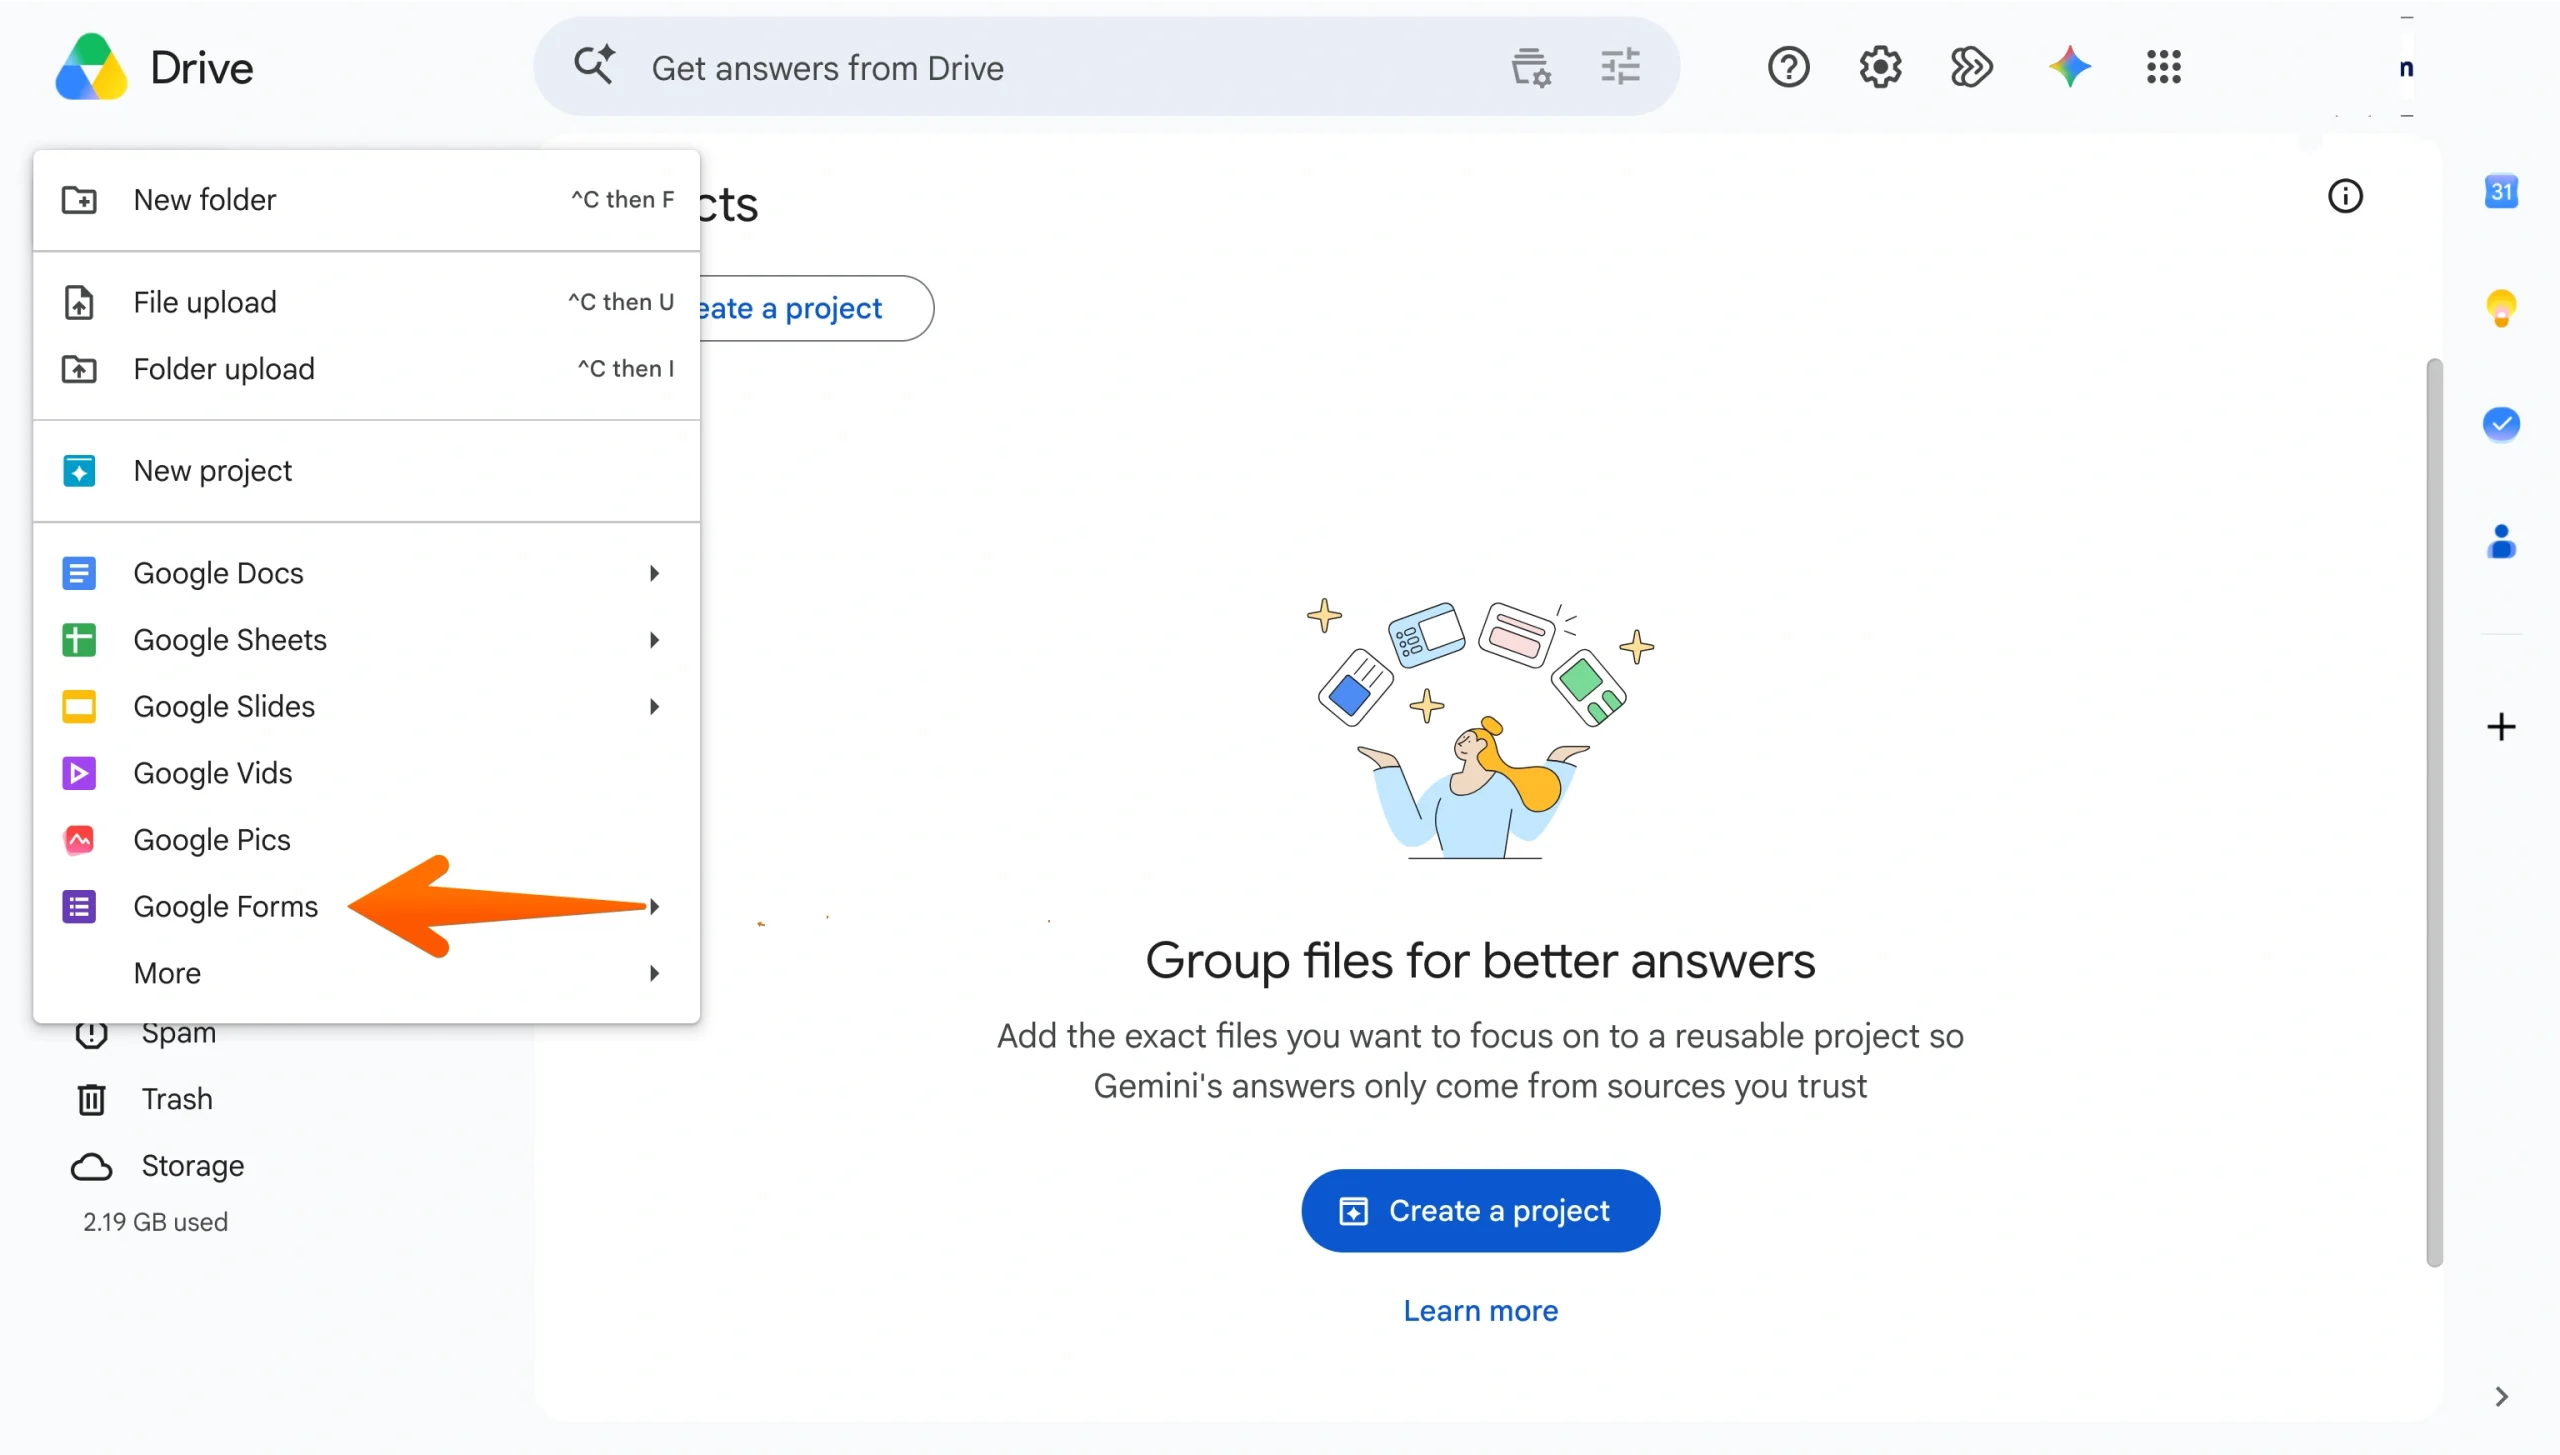Click the Google Drive logo
Image resolution: width=2560 pixels, height=1455 pixels.
(91, 67)
